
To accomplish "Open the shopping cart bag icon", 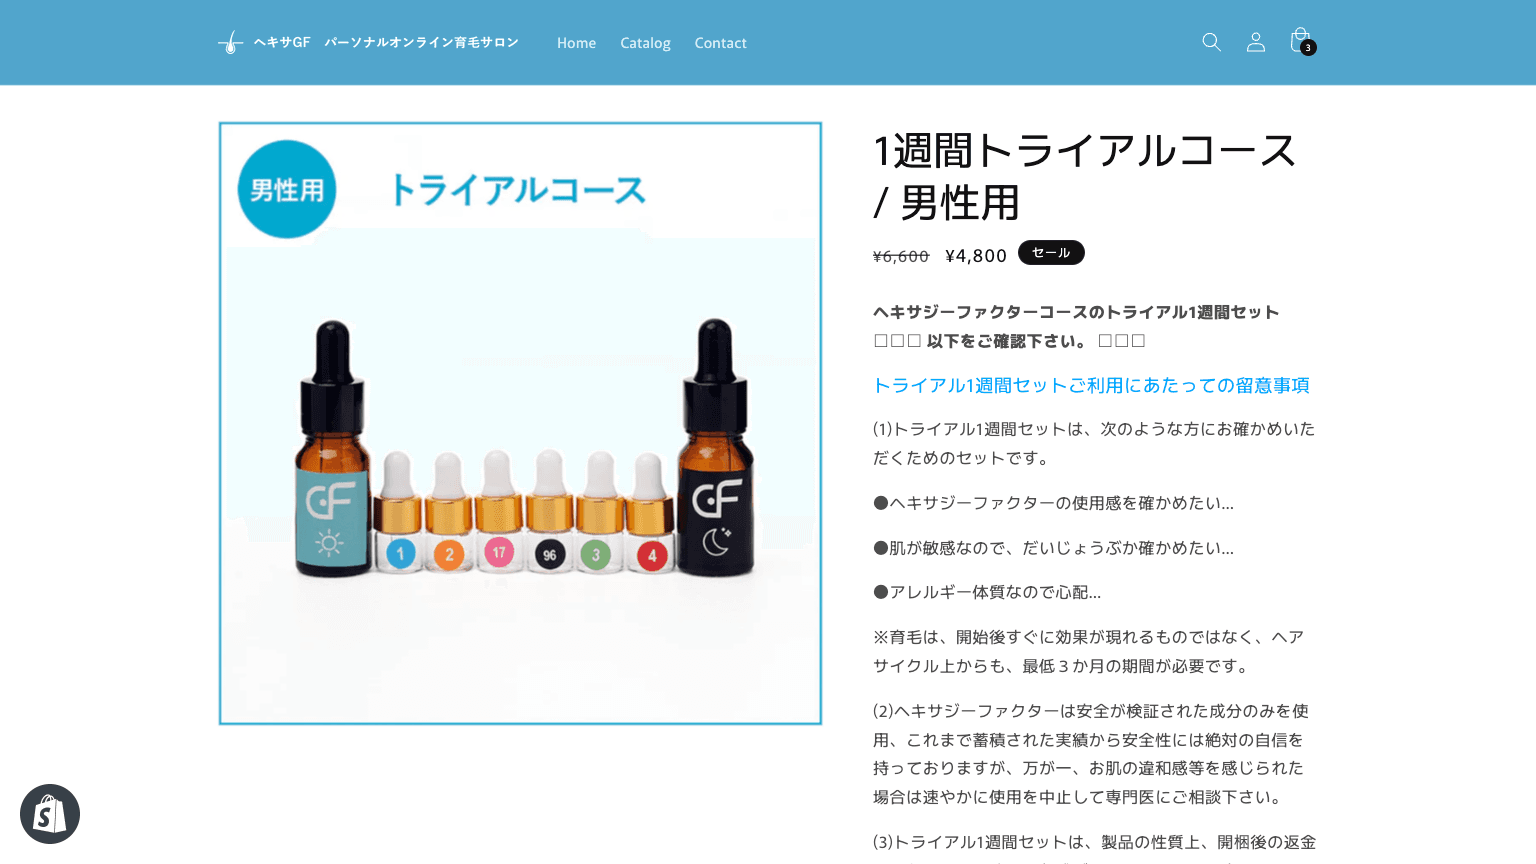I will coord(1300,40).
